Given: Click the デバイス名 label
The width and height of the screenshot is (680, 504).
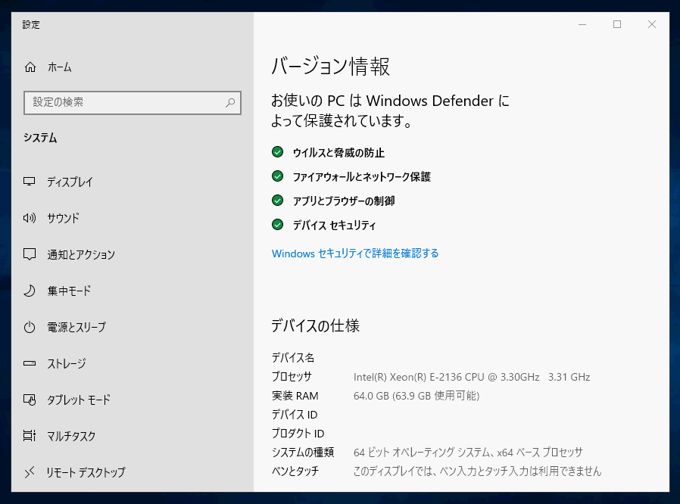Looking at the screenshot, I should coord(293,358).
